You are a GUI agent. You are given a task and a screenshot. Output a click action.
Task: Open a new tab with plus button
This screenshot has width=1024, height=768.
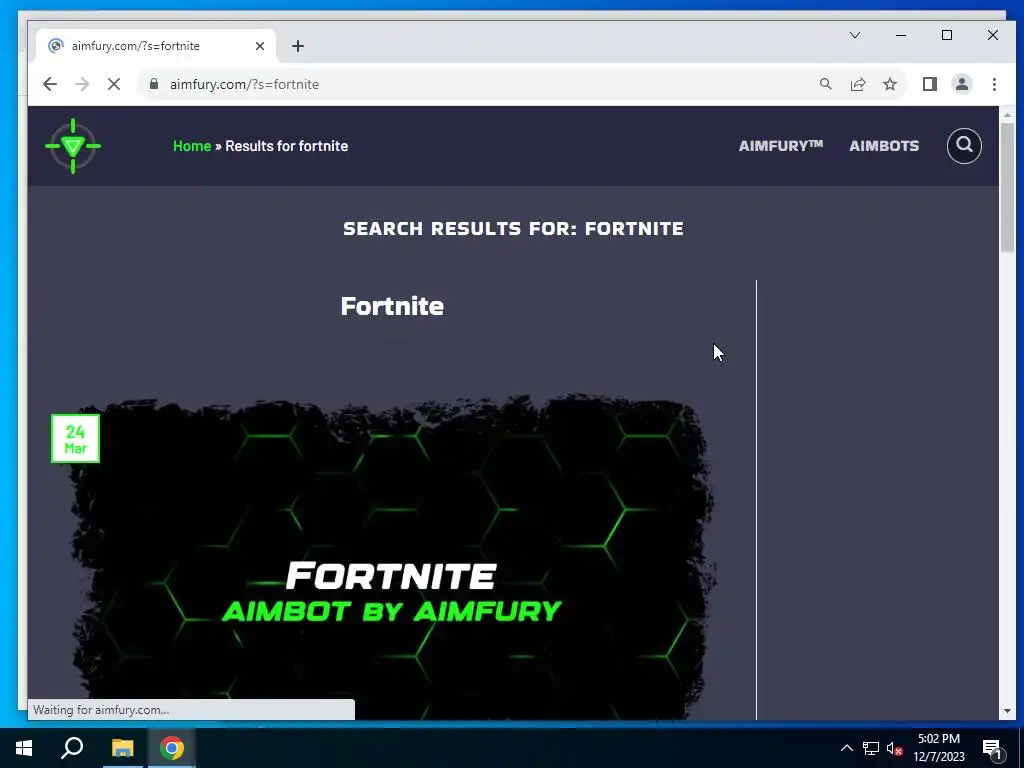coord(298,46)
